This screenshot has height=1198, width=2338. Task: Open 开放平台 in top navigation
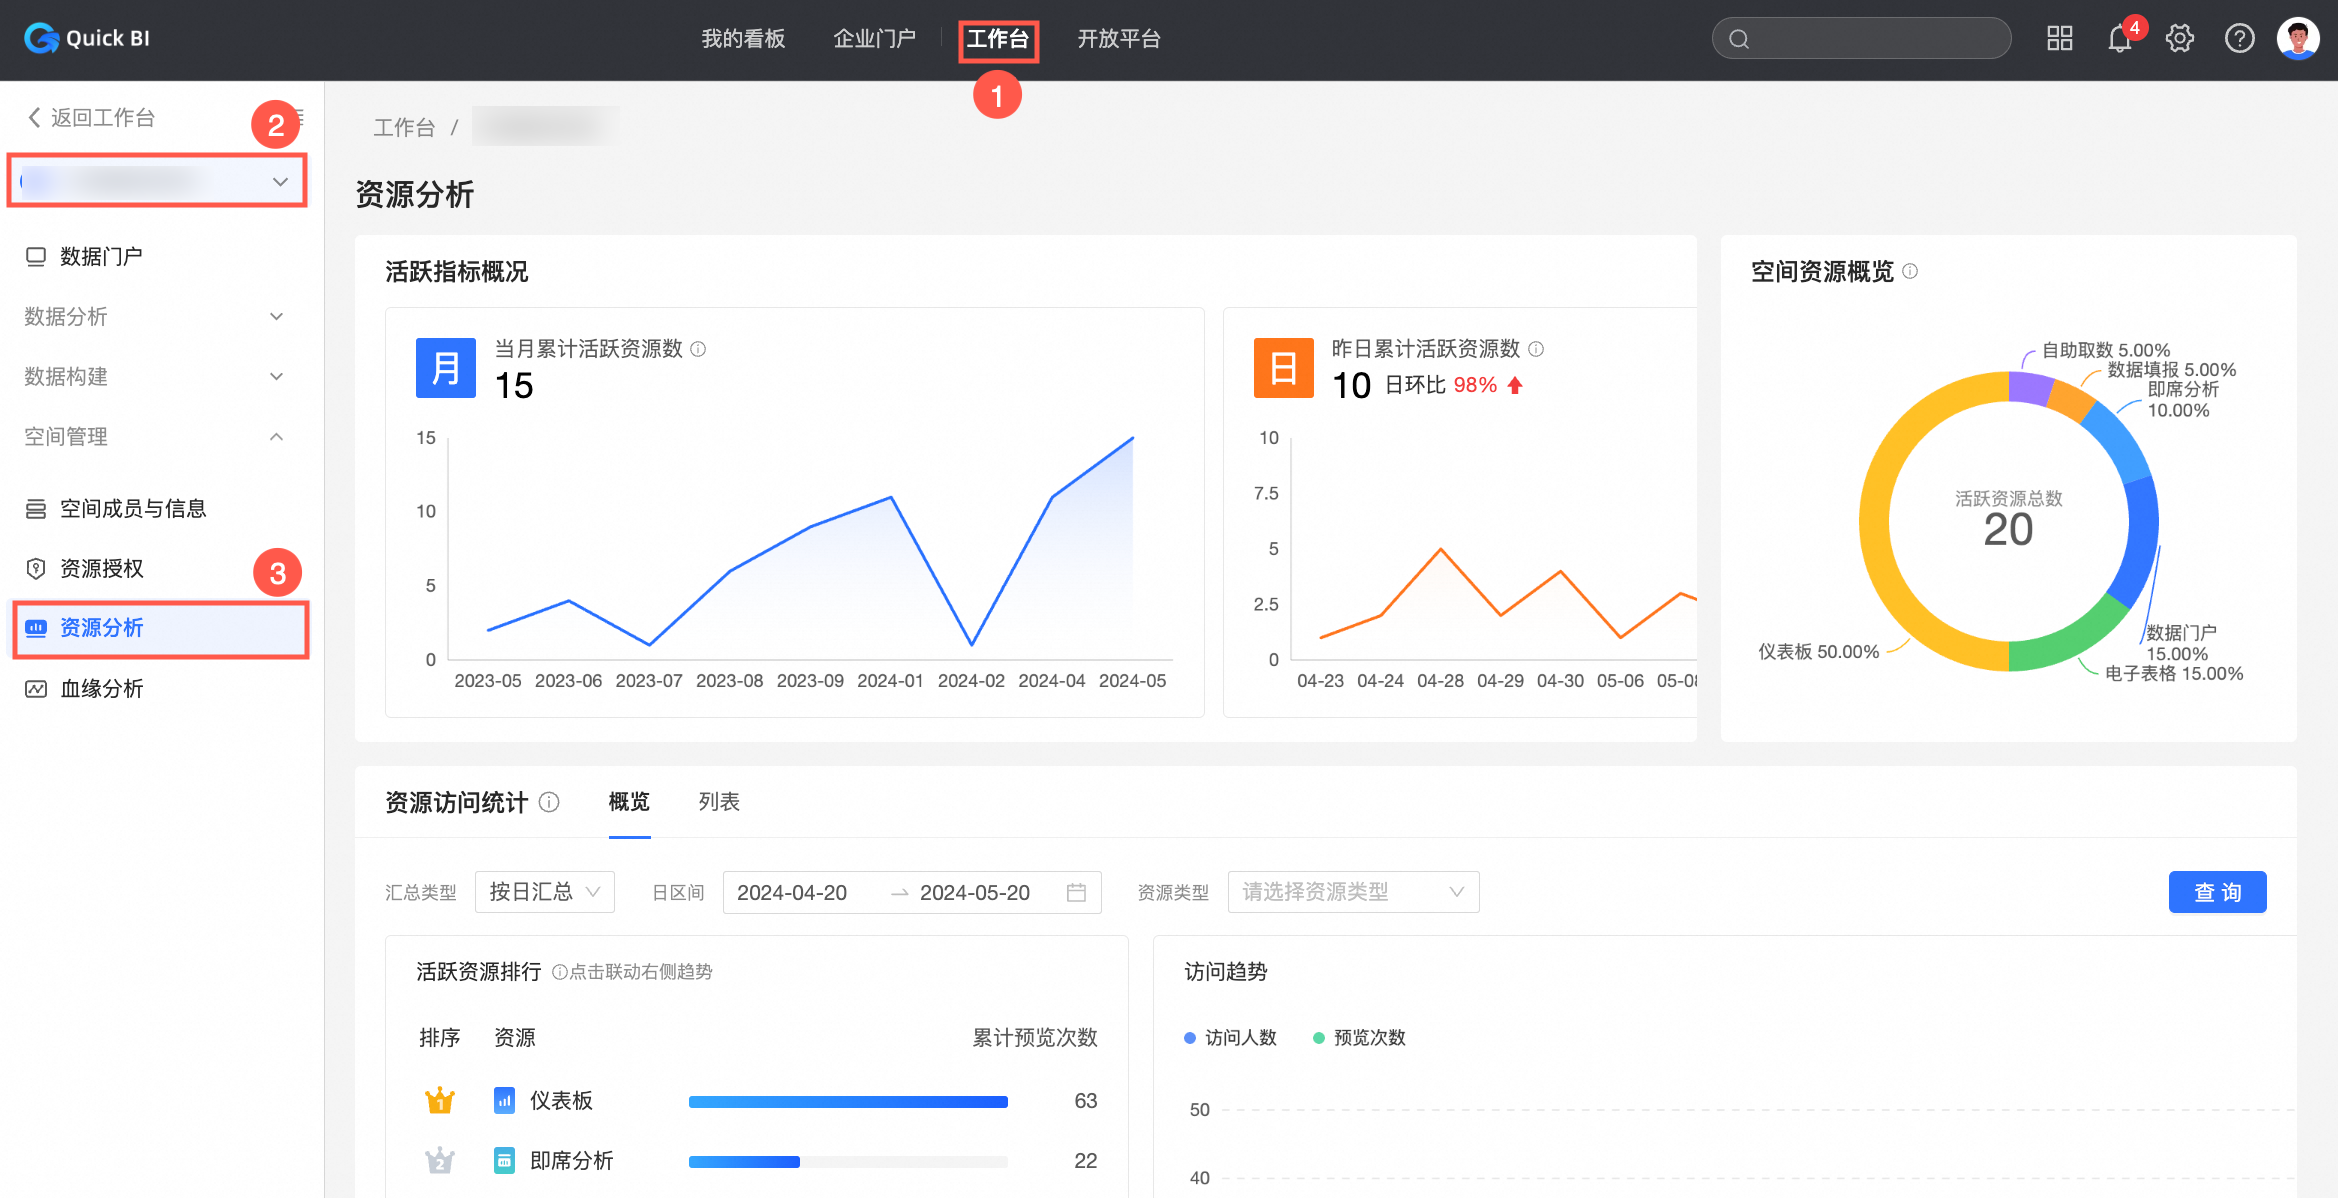[x=1119, y=39]
